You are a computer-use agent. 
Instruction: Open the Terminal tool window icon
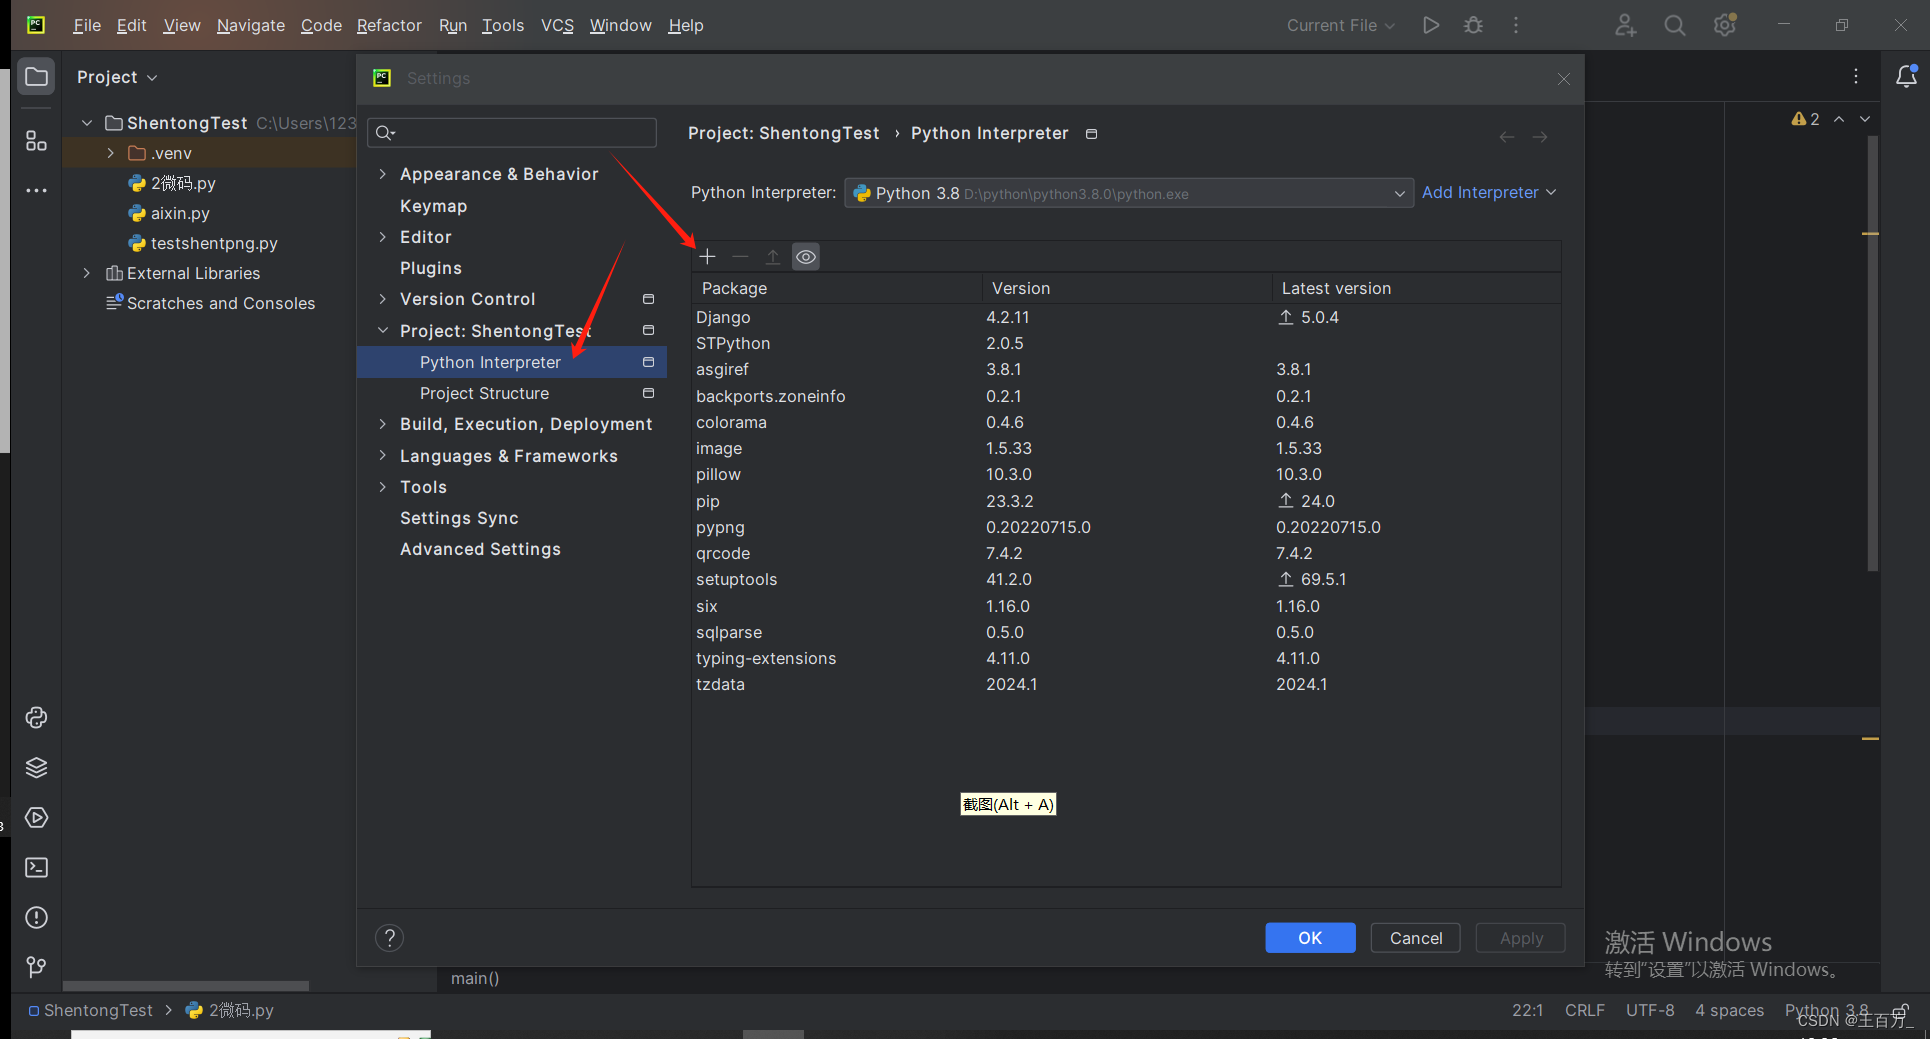[37, 868]
